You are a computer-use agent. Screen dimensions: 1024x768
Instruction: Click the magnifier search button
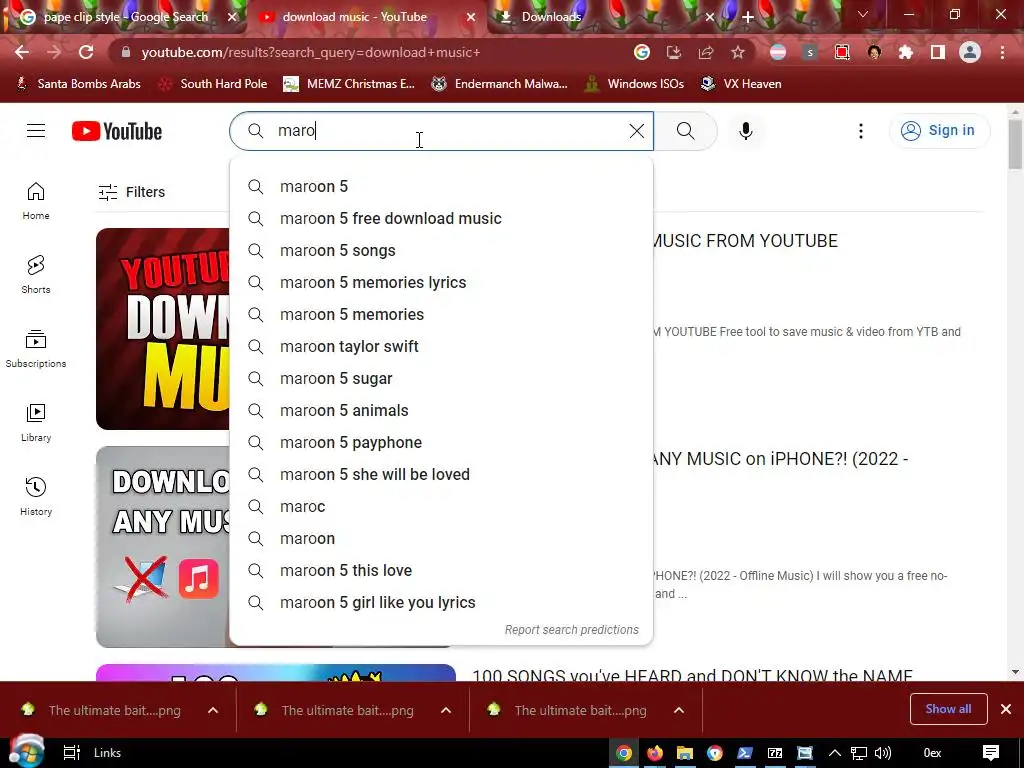click(x=686, y=131)
